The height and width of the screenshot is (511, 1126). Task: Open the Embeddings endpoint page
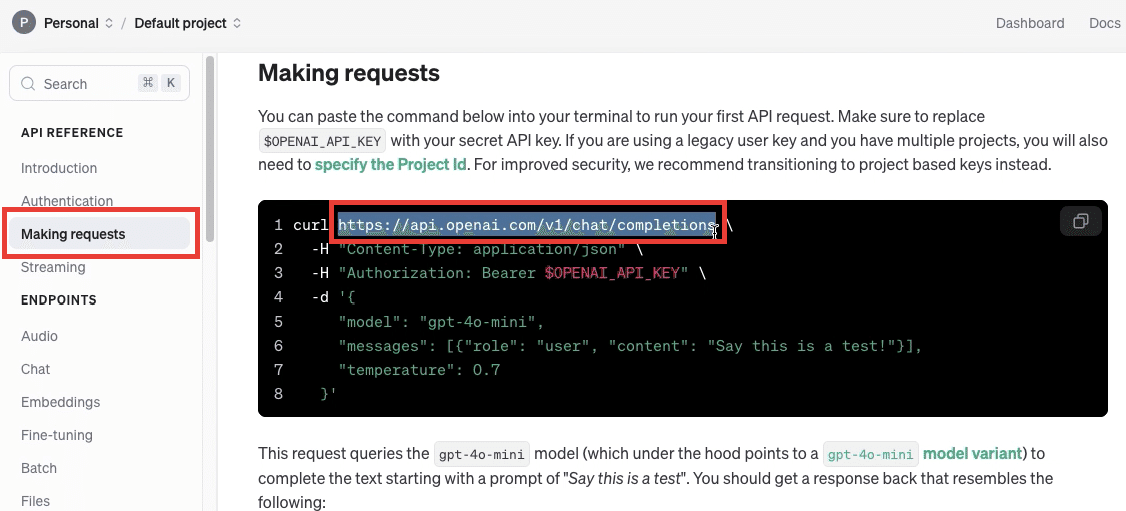[60, 403]
